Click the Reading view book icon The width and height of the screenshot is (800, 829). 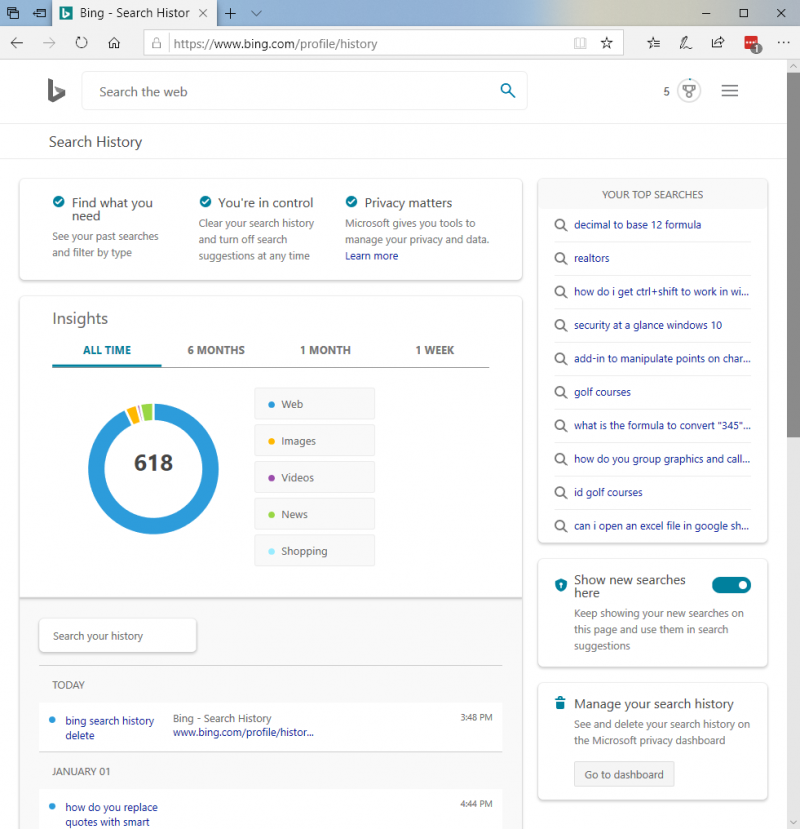click(x=580, y=43)
